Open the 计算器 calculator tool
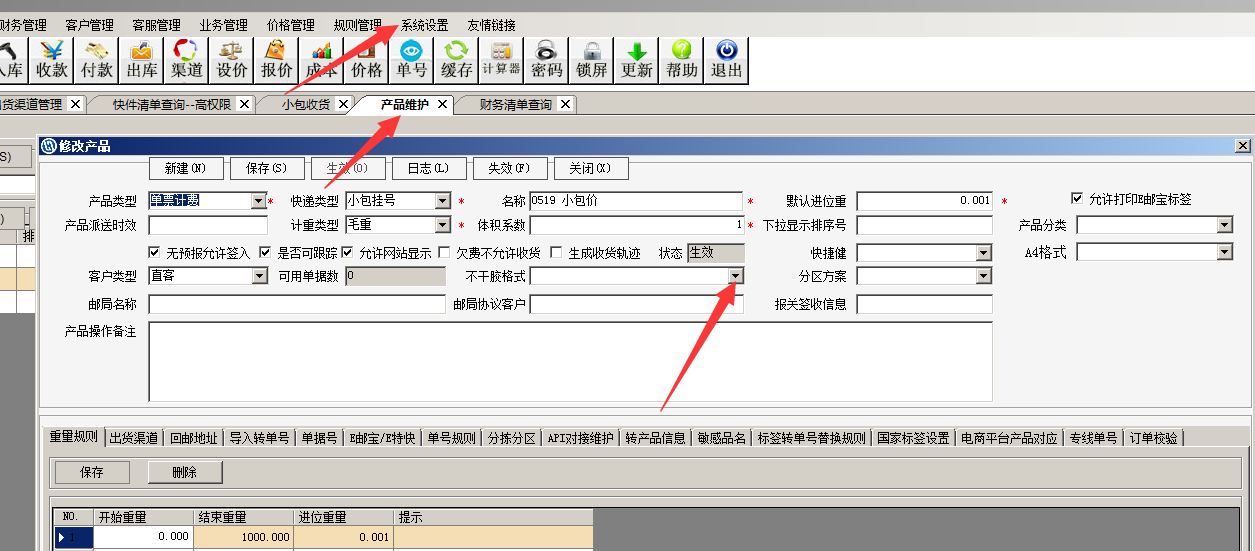This screenshot has height=551, width=1255. point(501,59)
